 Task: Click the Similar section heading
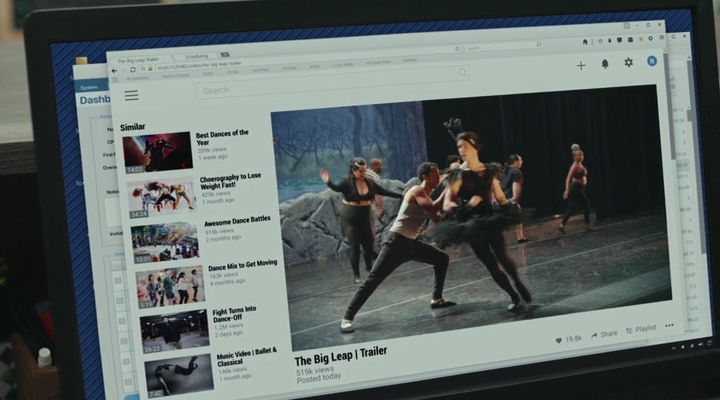coord(132,127)
